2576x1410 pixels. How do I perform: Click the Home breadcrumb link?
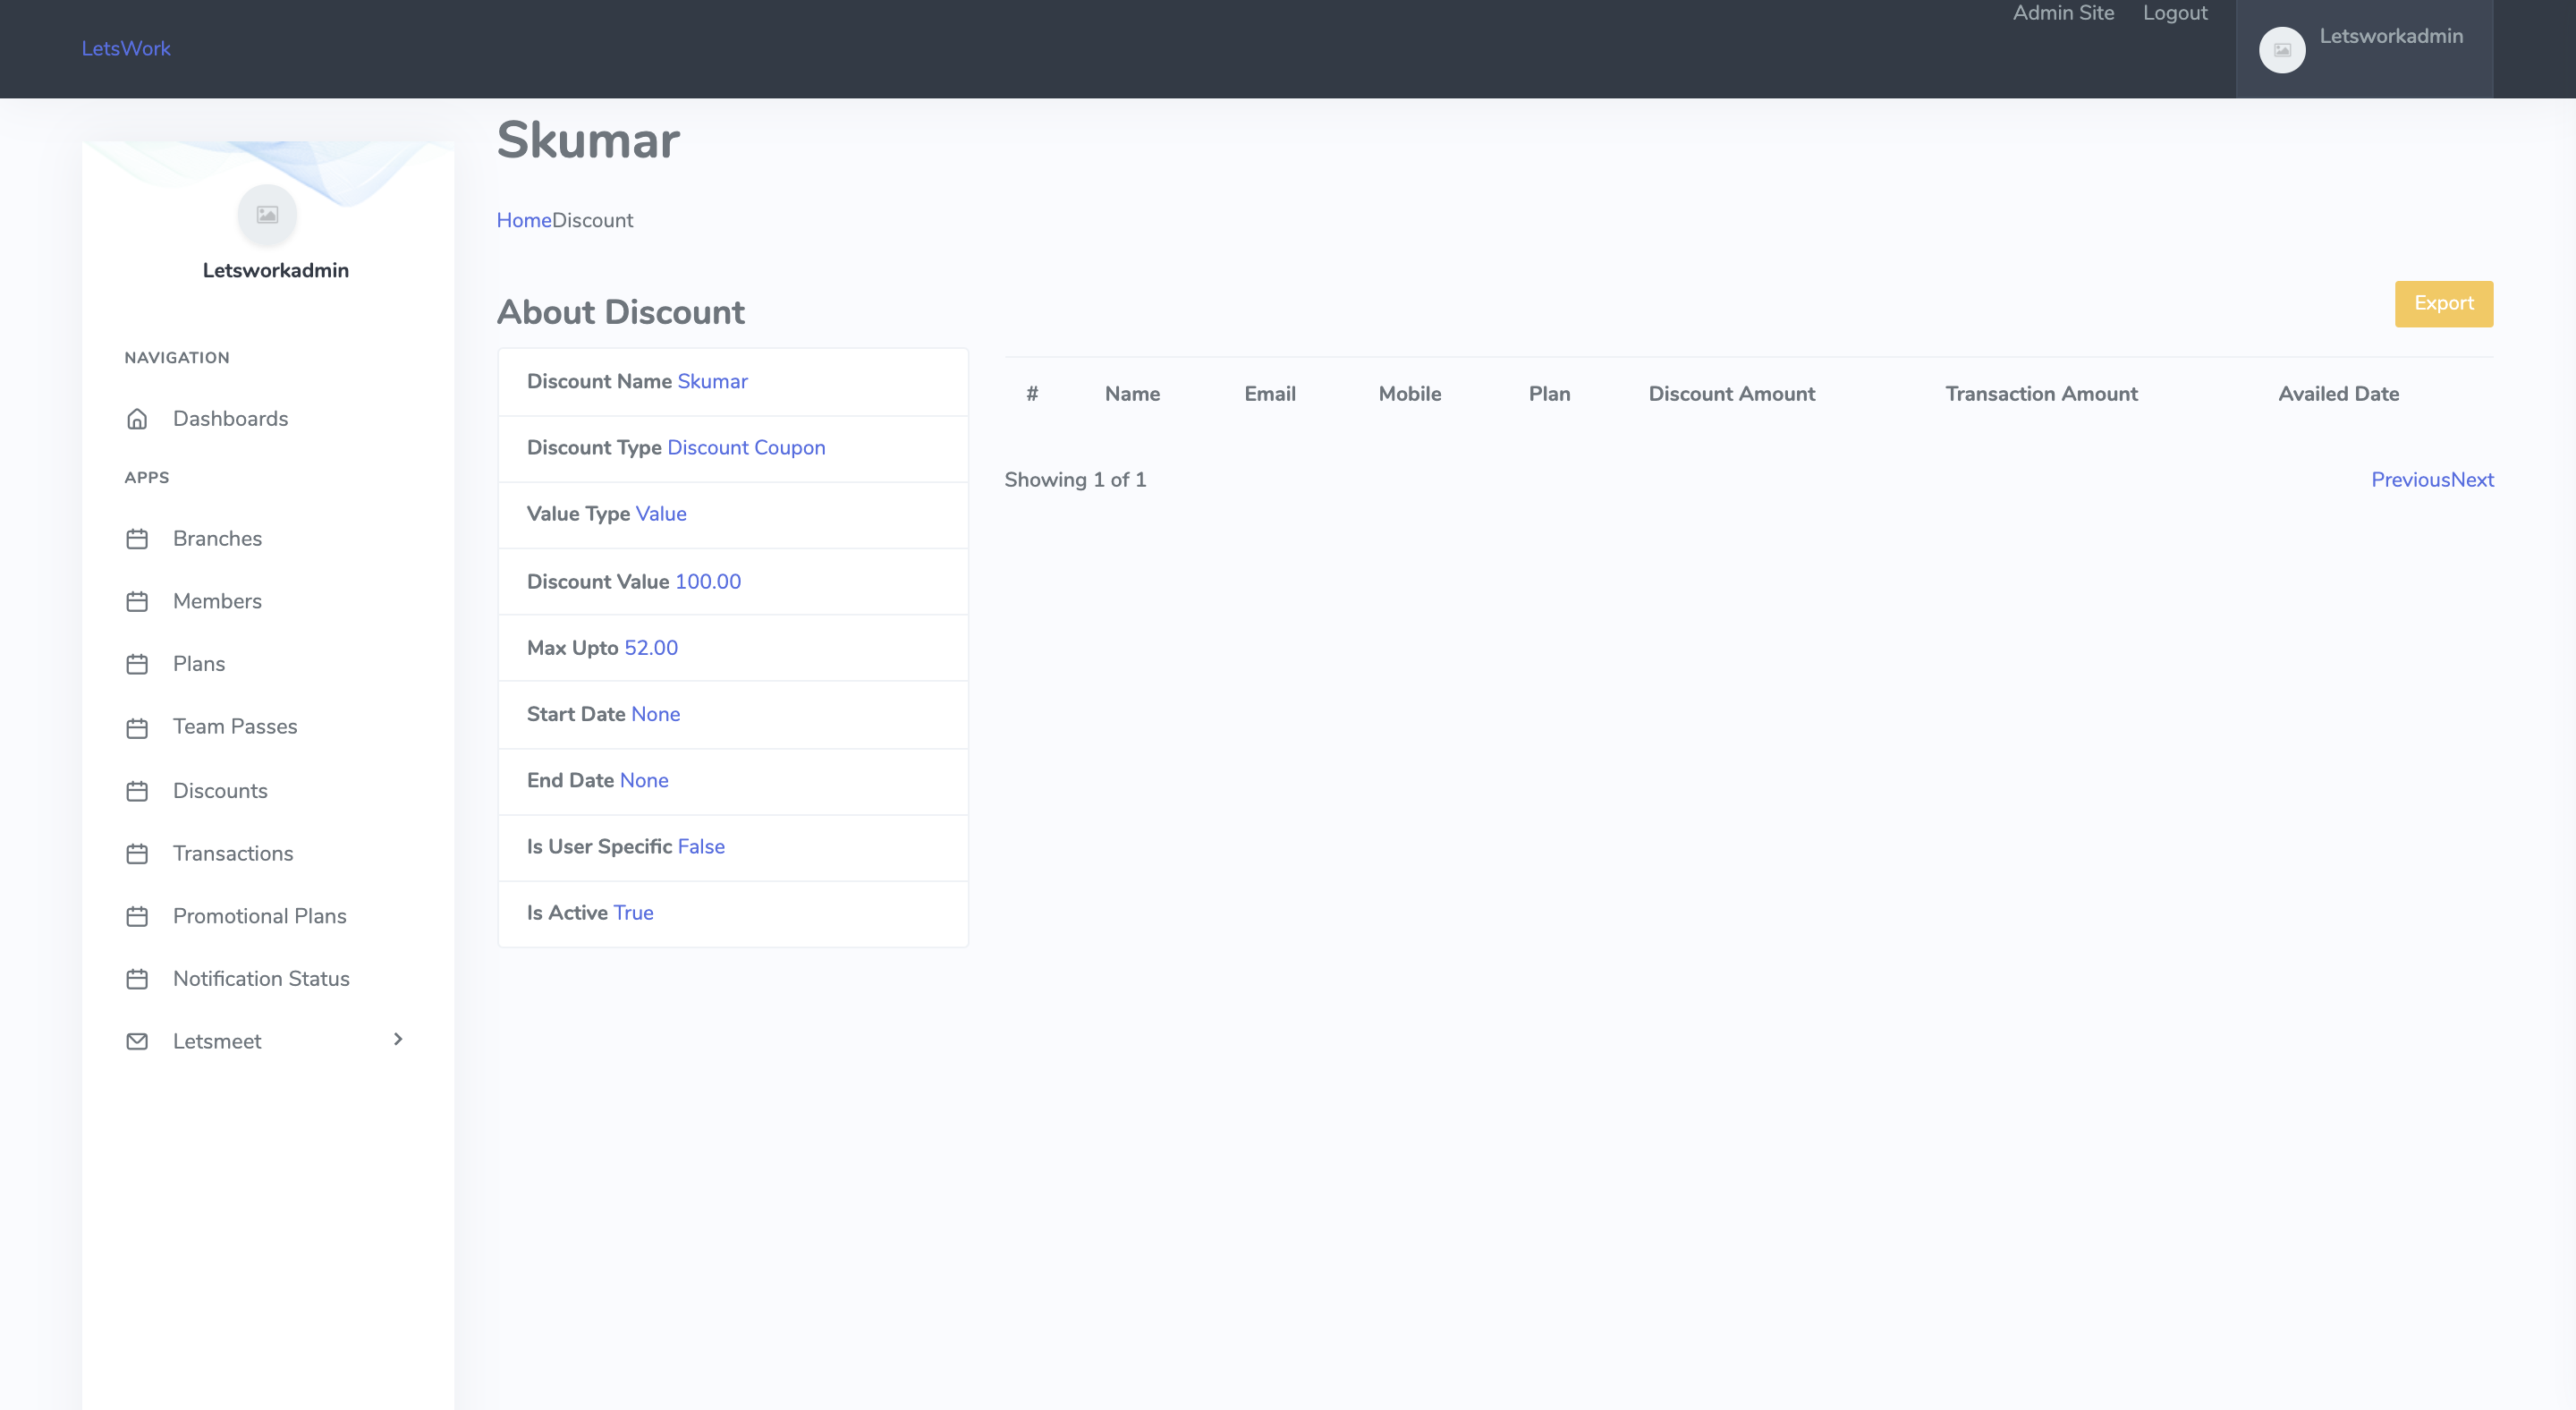(x=524, y=221)
